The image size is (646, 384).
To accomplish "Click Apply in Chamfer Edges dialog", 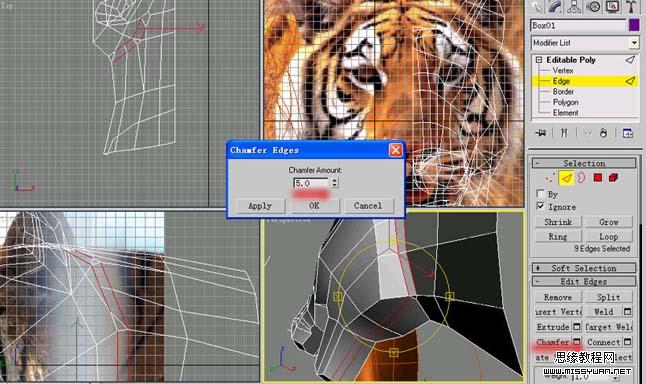I will (x=260, y=206).
